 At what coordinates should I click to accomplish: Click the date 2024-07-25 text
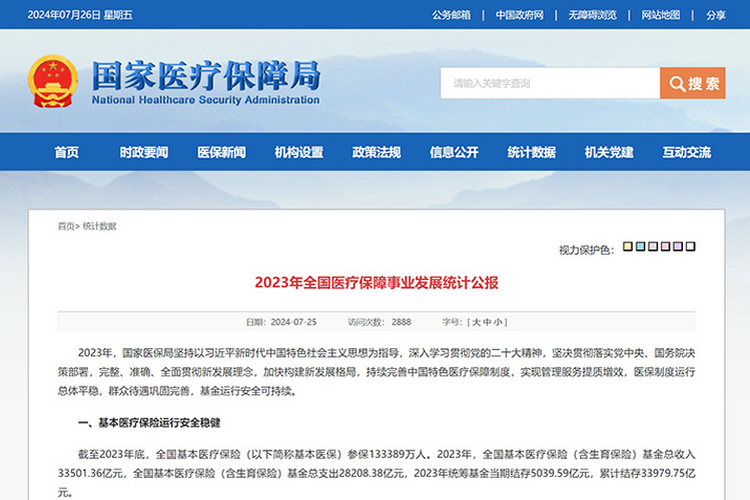294,322
